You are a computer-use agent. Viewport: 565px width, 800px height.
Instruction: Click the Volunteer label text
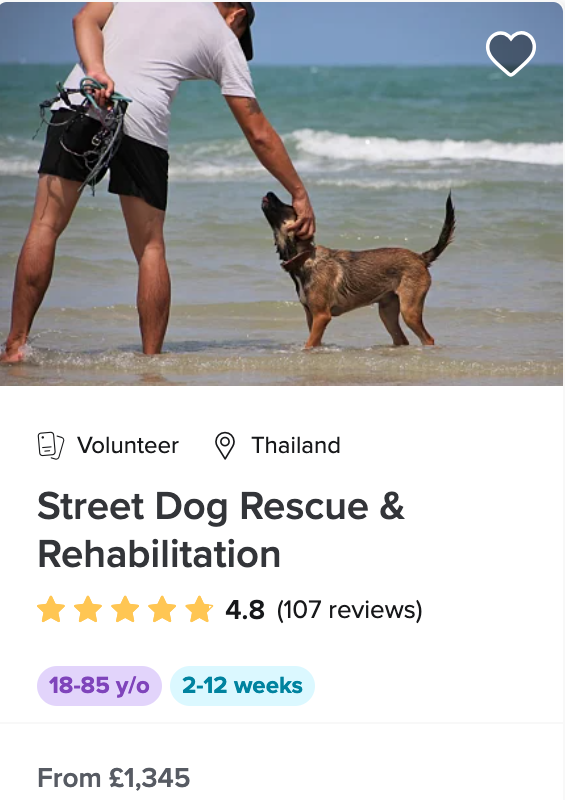pyautogui.click(x=128, y=445)
